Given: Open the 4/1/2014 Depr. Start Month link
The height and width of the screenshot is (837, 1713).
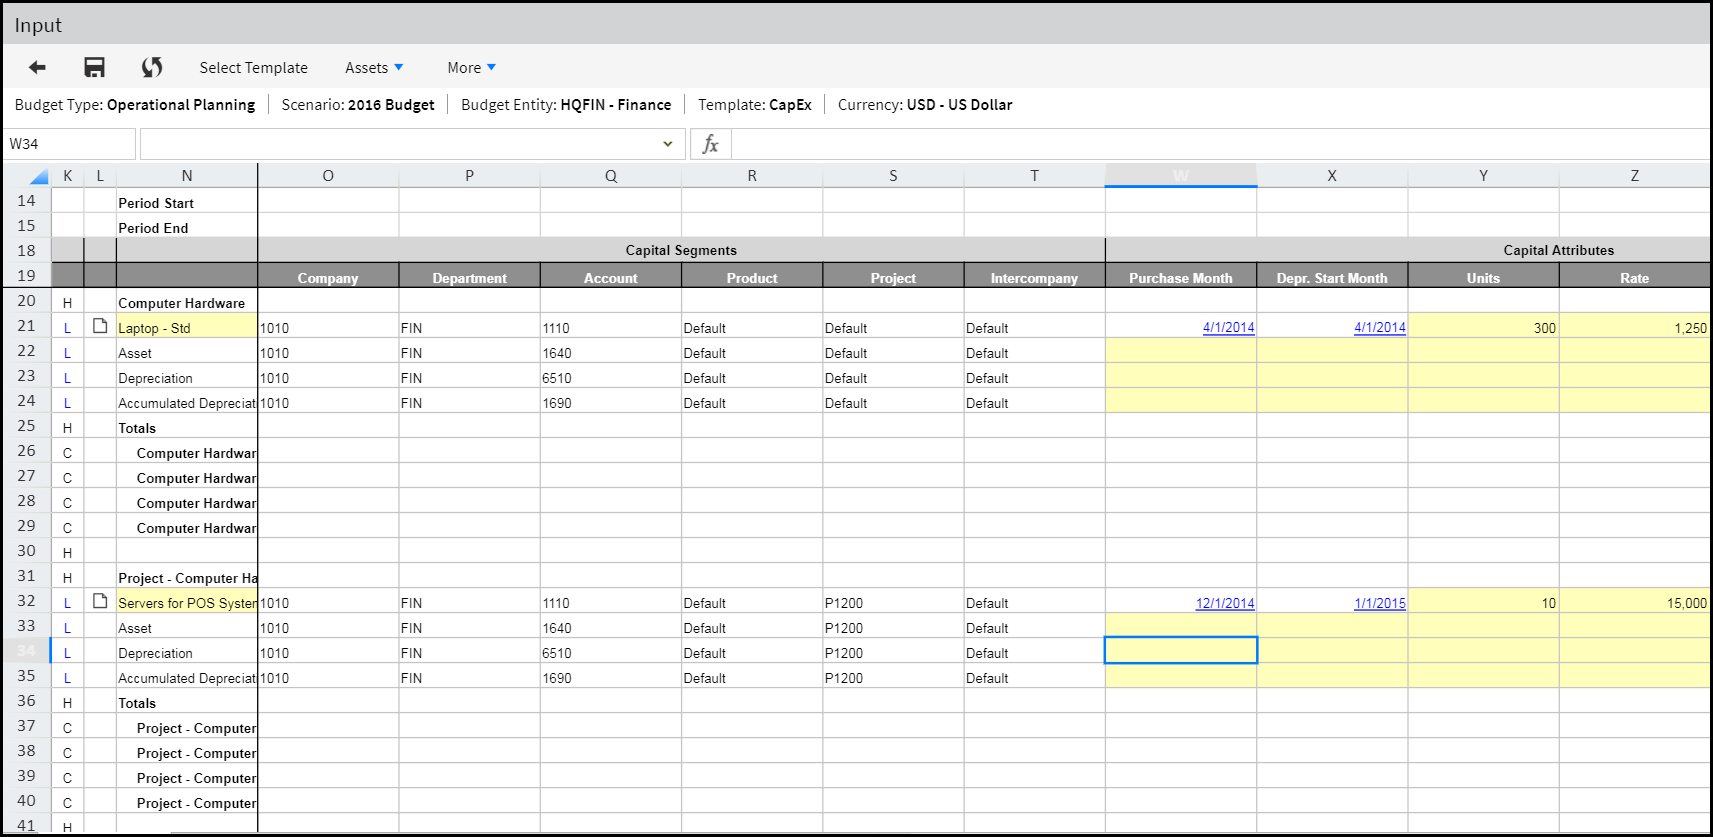Looking at the screenshot, I should pyautogui.click(x=1379, y=327).
